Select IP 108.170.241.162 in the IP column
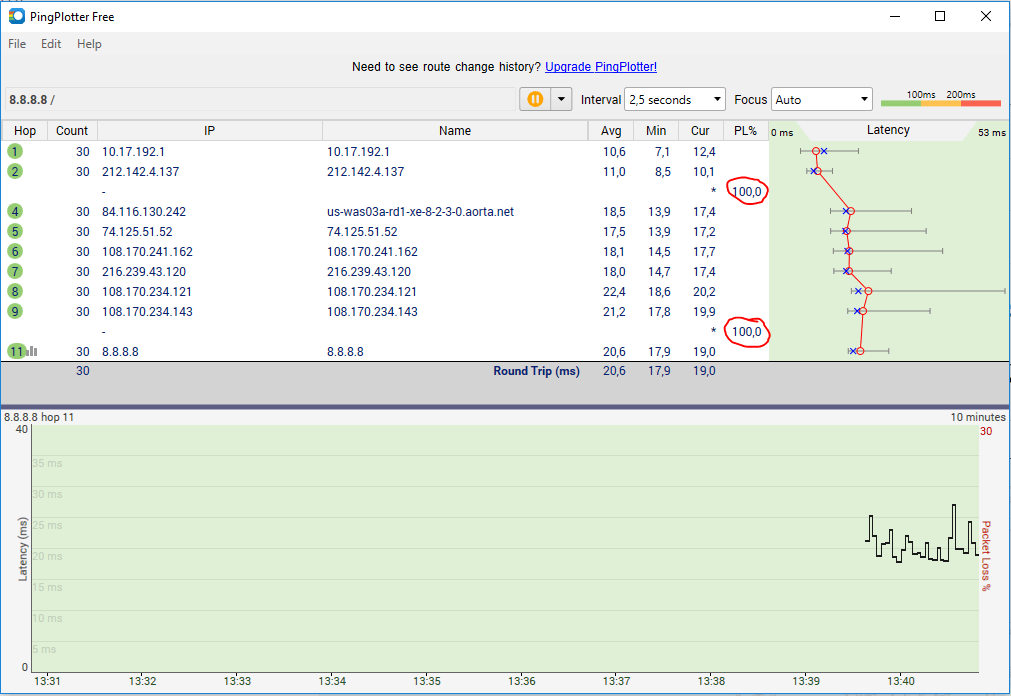 tap(147, 252)
